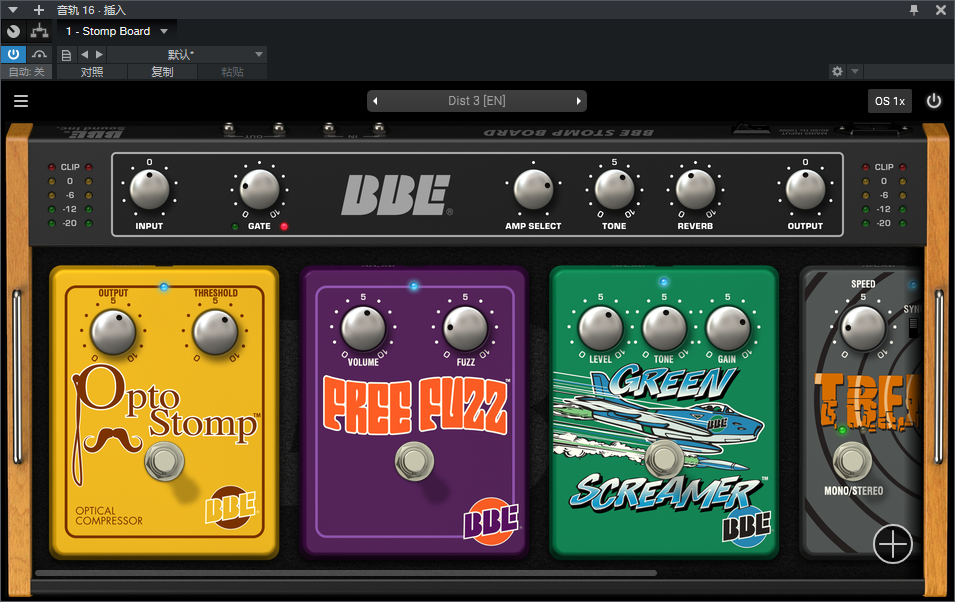Image resolution: width=955 pixels, height=602 pixels.
Task: Click the AMP SELECT knob
Action: click(x=534, y=189)
